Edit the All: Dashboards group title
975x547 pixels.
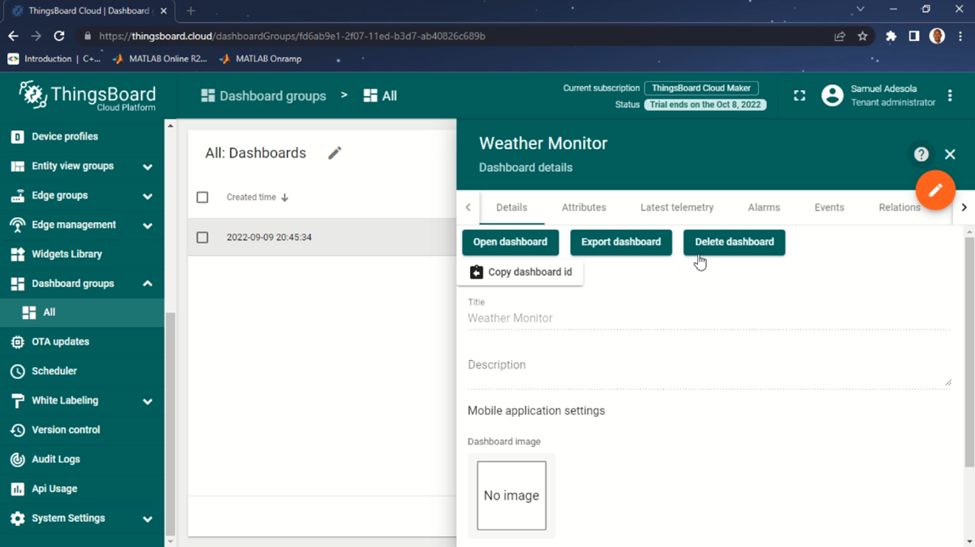pos(335,153)
